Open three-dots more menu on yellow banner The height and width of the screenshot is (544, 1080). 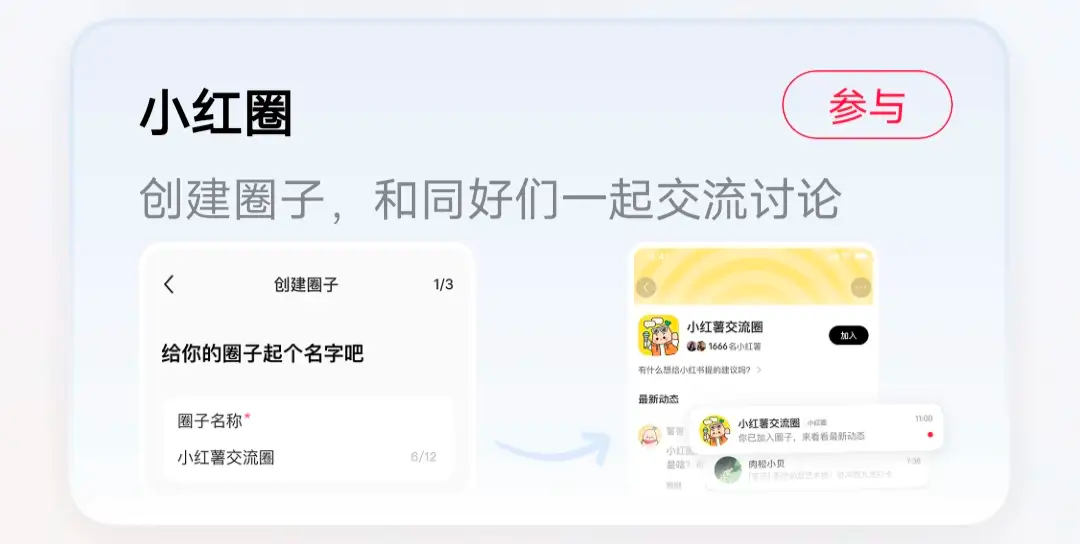(860, 287)
